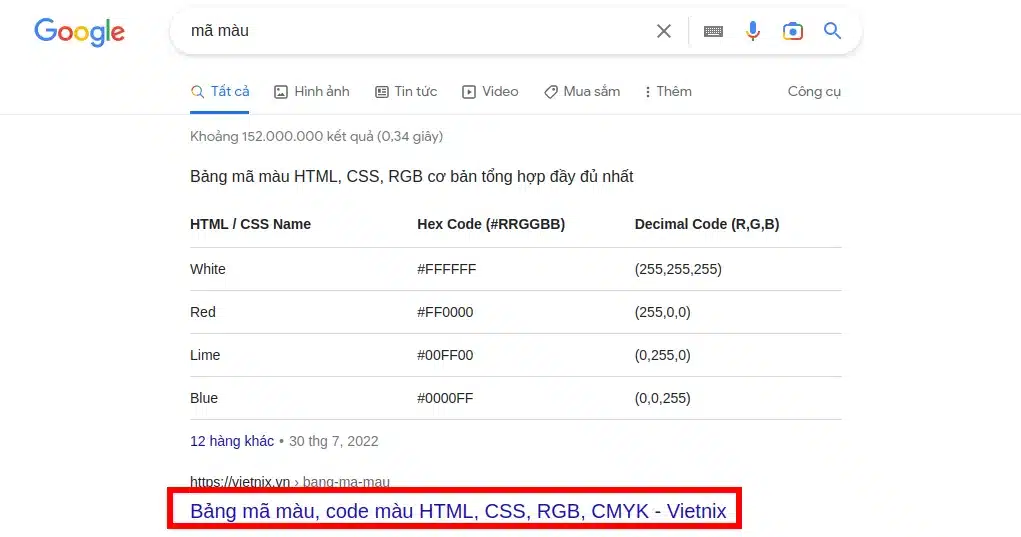Clear the search query with X
The width and height of the screenshot is (1021, 537).
664,31
